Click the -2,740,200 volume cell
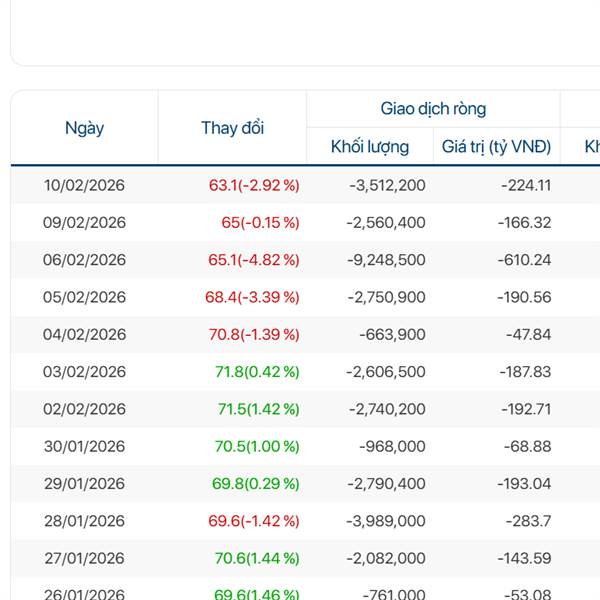 (386, 409)
